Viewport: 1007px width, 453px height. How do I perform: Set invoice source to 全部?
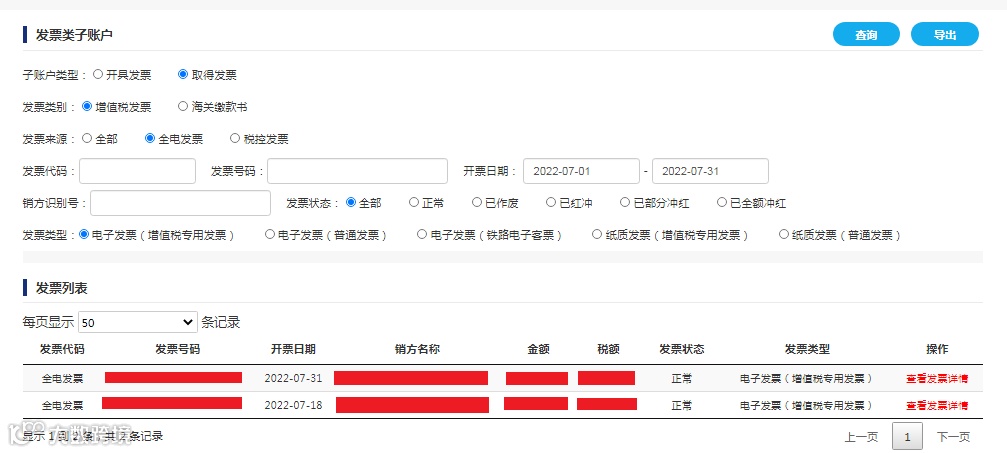[87, 138]
